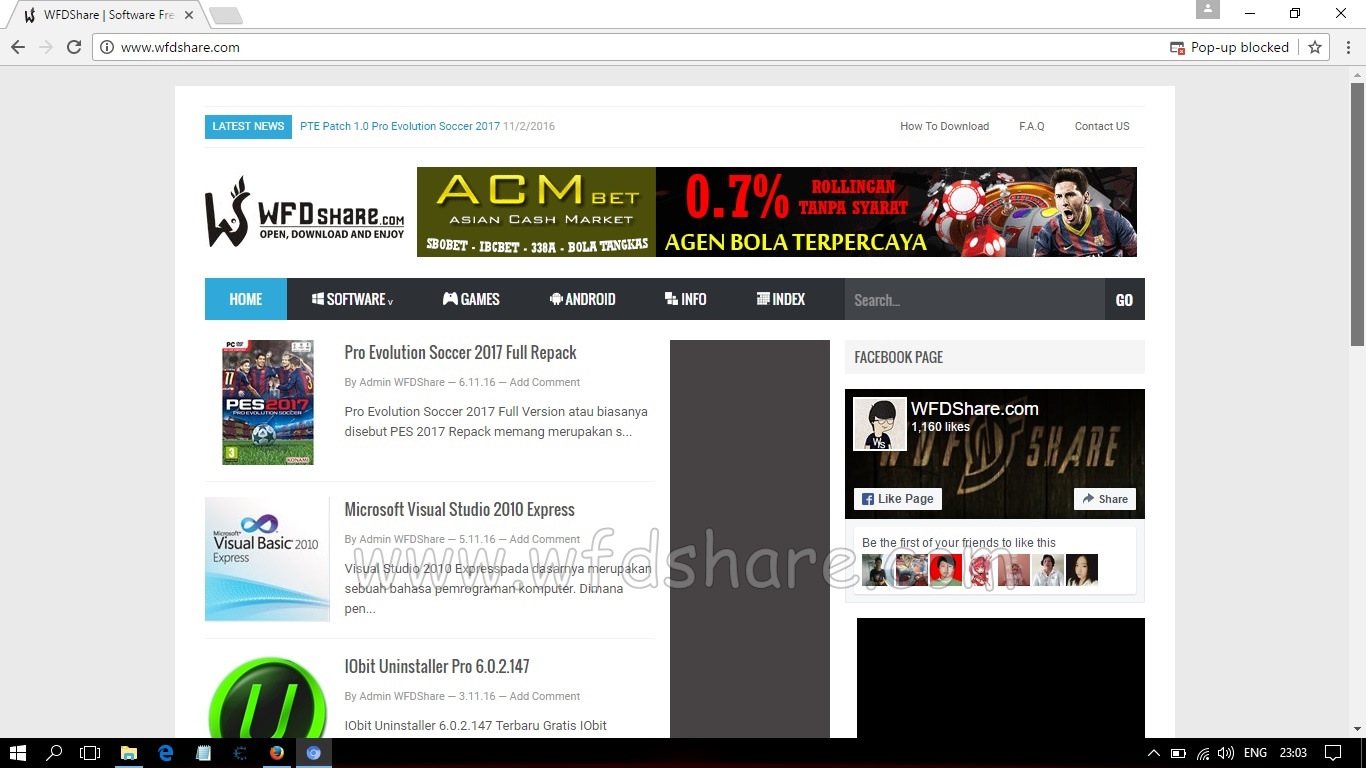
Task: Launch Microsoft Edge from the taskbar
Action: coord(166,753)
